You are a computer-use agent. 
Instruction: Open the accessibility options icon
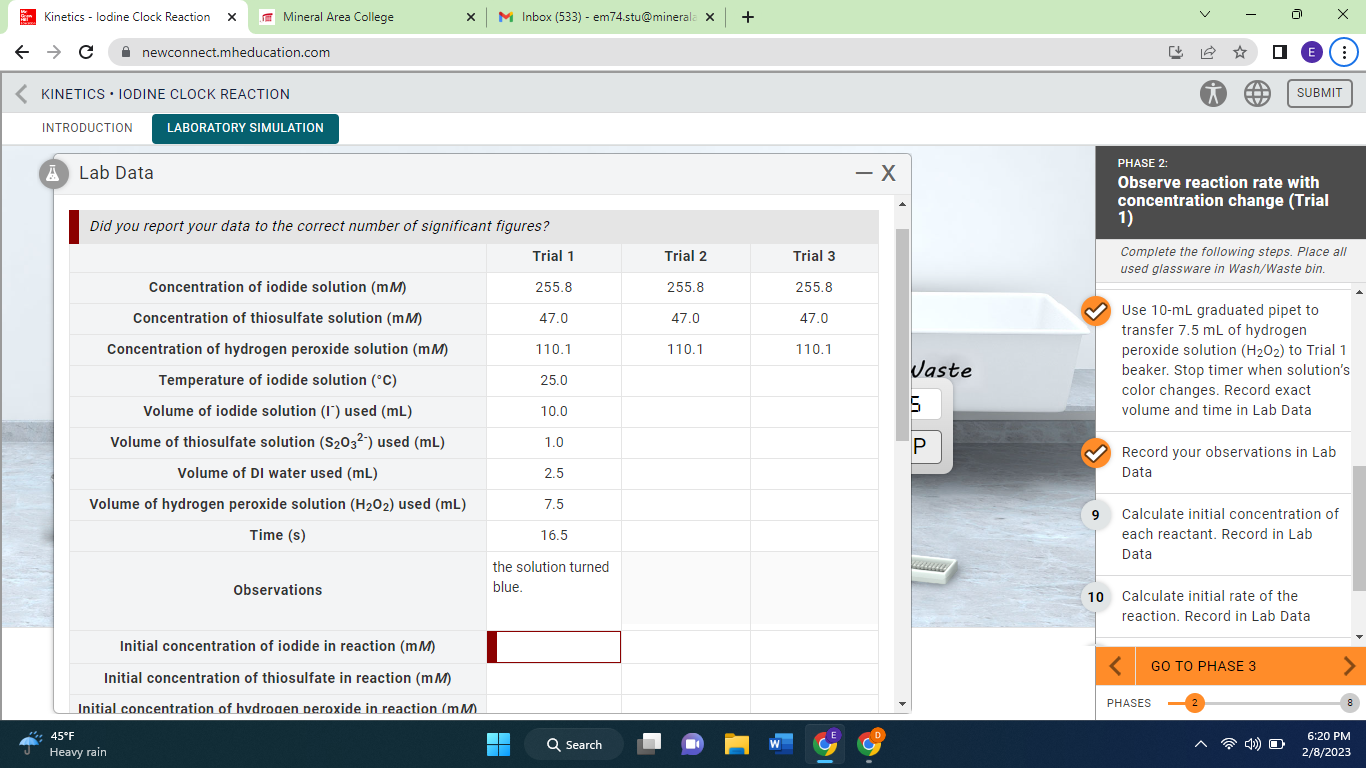[x=1213, y=93]
